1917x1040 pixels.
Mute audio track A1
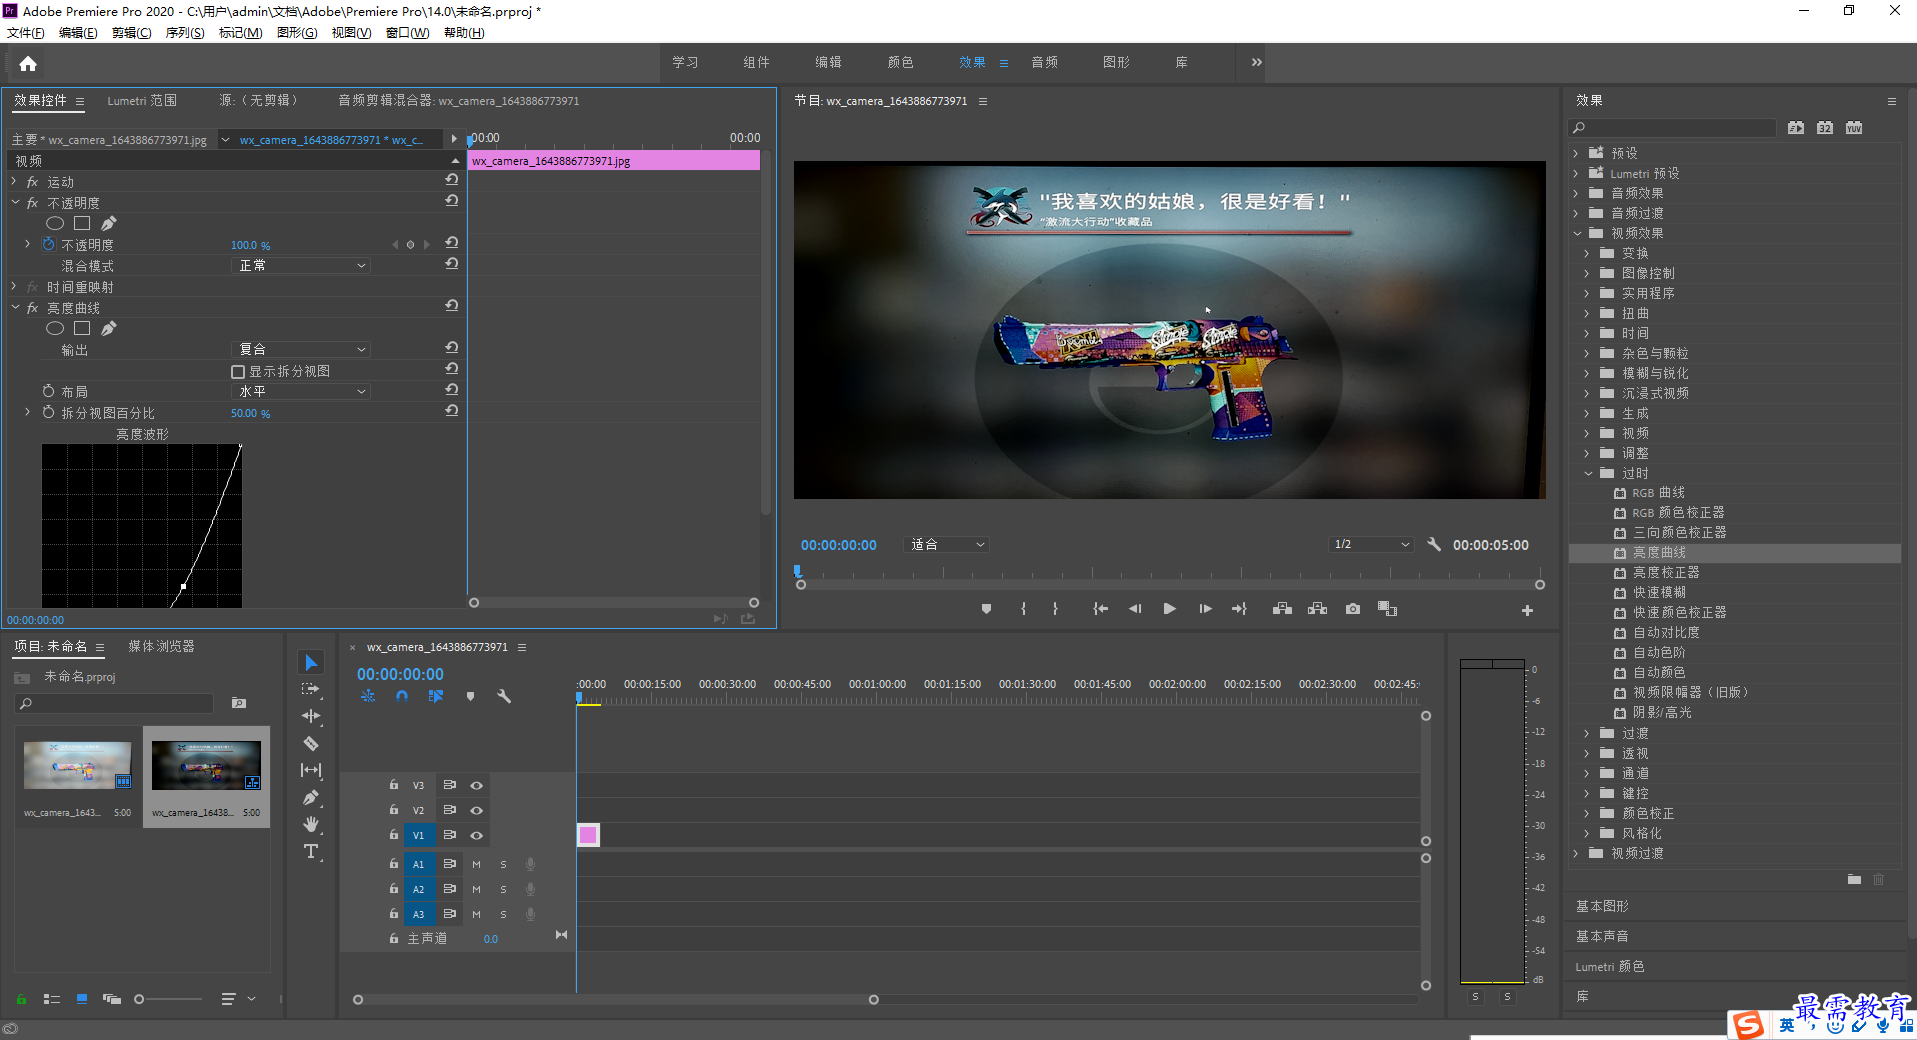477,864
